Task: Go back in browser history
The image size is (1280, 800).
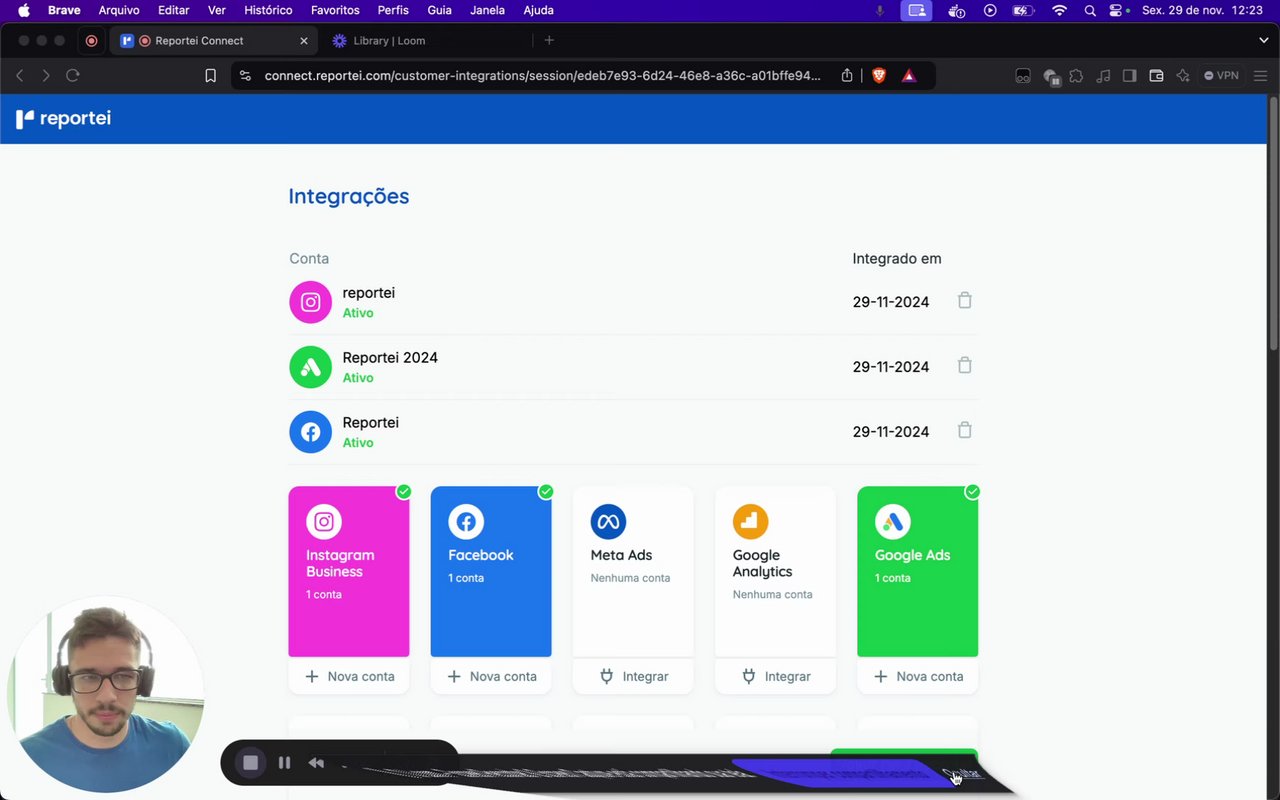Action: click(x=19, y=75)
